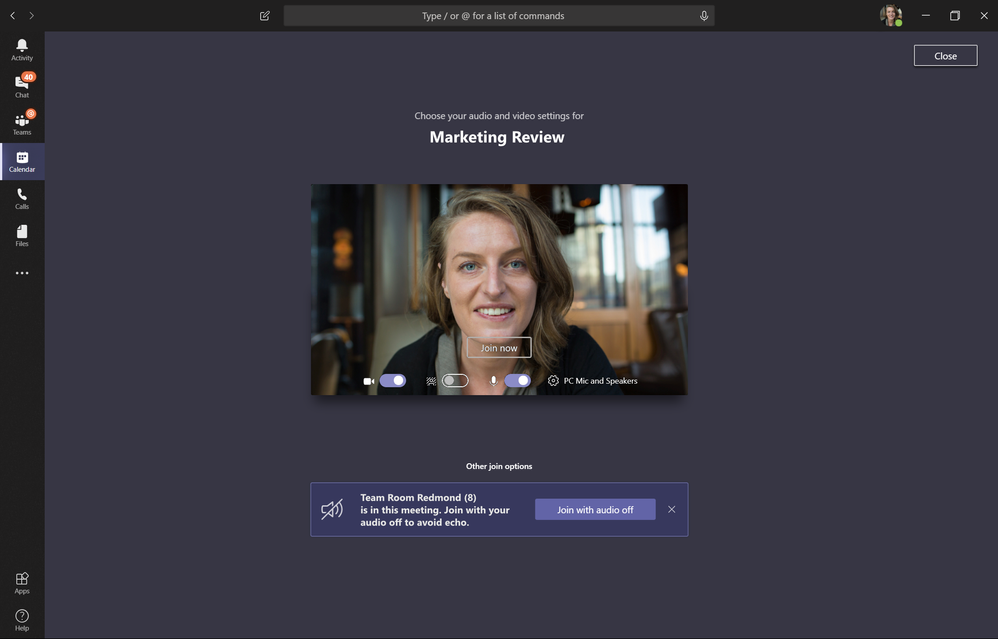The image size is (998, 639).
Task: Open the Calls section
Action: point(22,199)
